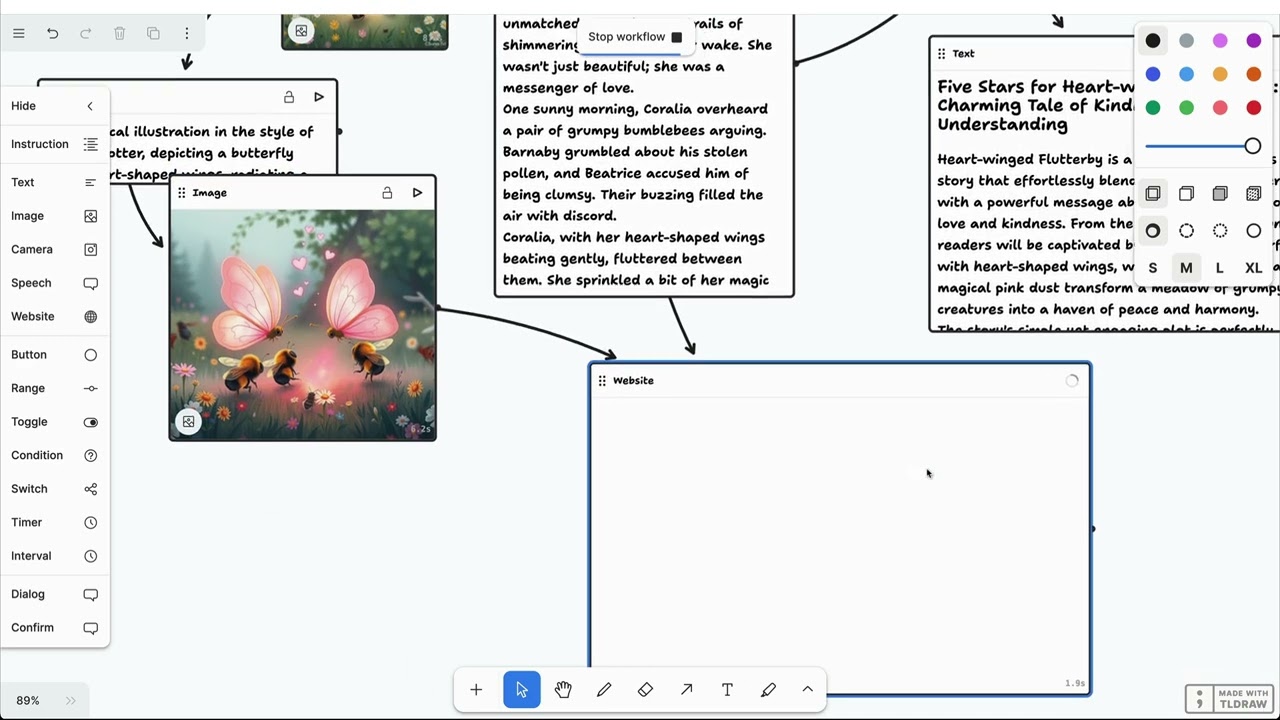Pick the black color swatch
The width and height of the screenshot is (1280, 720).
[x=1153, y=41]
